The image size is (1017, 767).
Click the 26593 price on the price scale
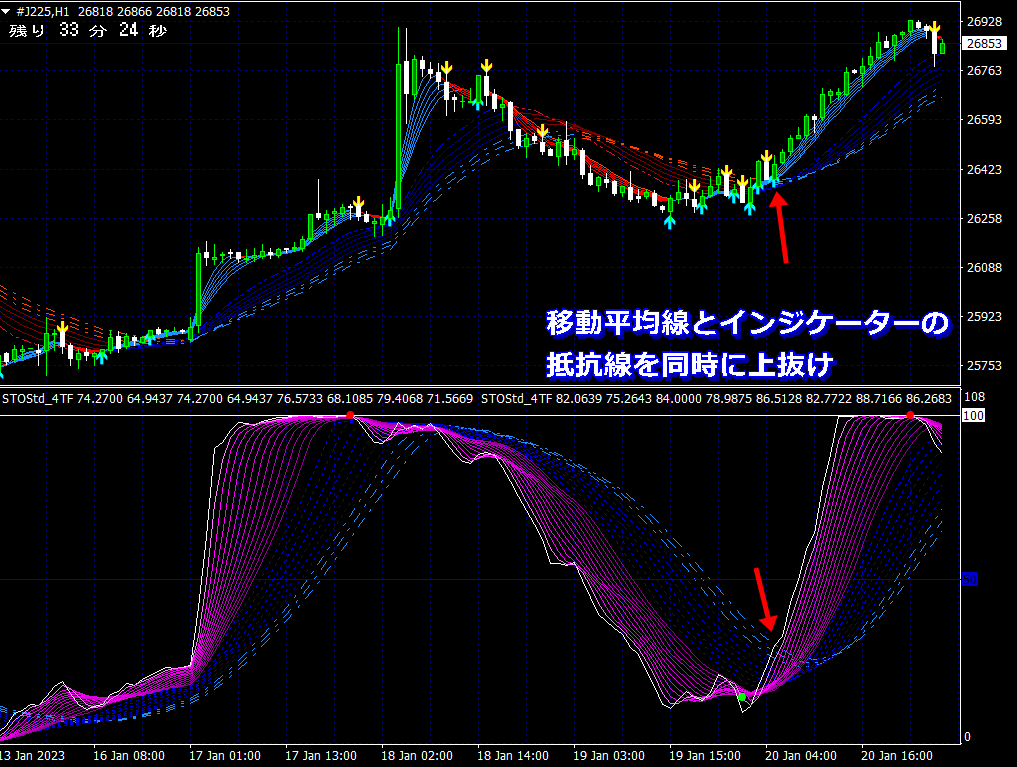pos(984,120)
